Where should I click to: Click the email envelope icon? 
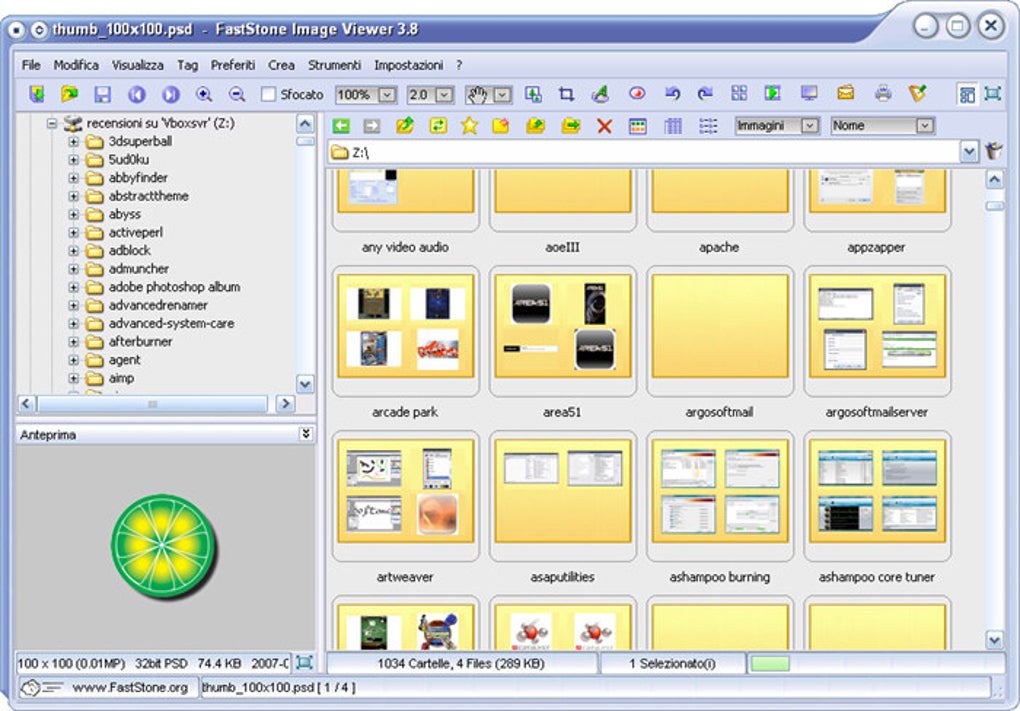coord(846,94)
